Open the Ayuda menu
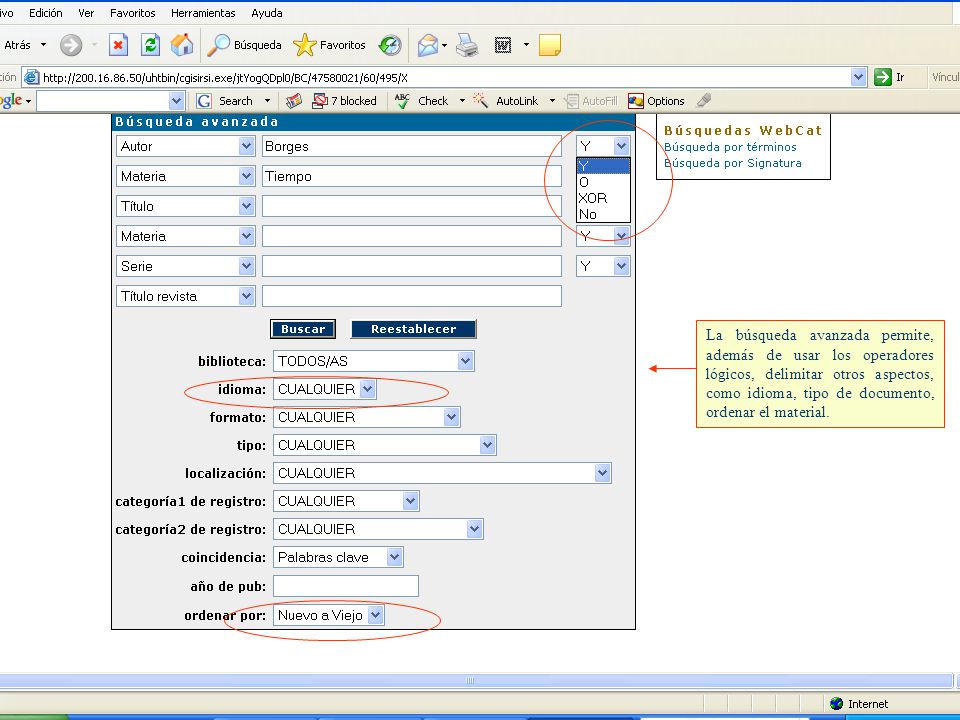Screen dimensions: 960x720 tap(267, 13)
